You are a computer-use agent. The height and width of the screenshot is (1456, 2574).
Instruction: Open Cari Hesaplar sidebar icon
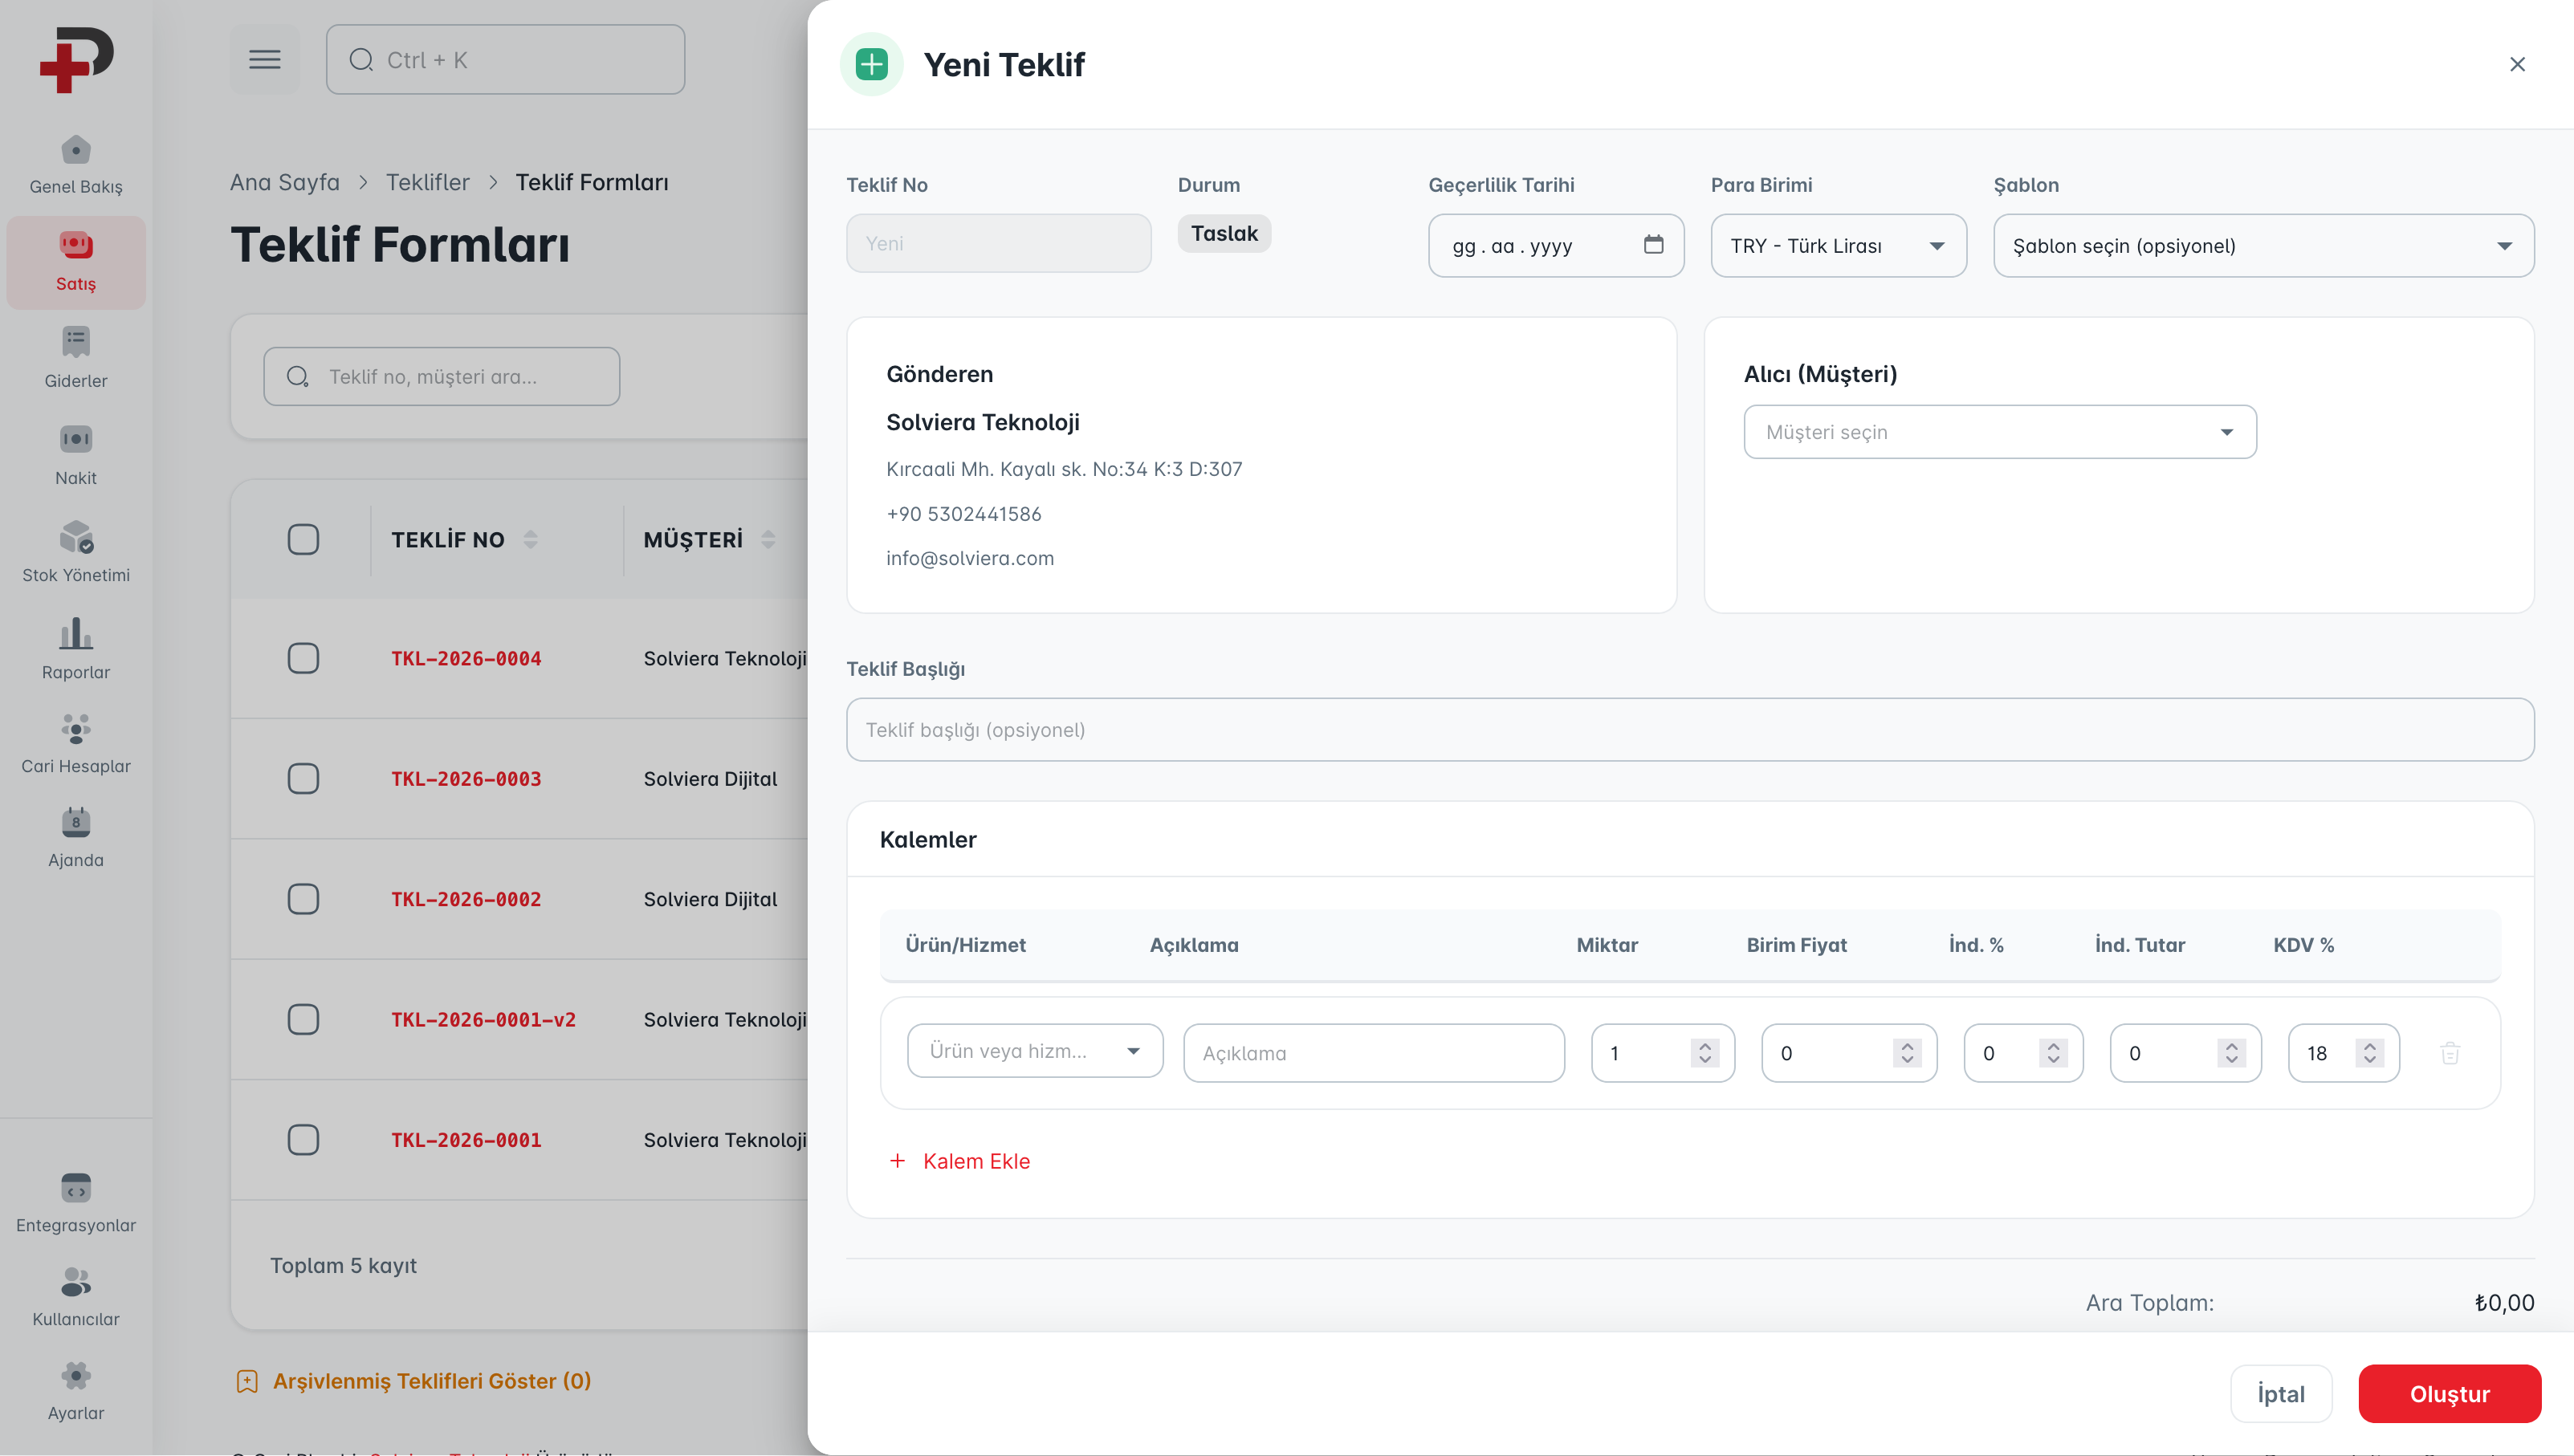tap(76, 743)
